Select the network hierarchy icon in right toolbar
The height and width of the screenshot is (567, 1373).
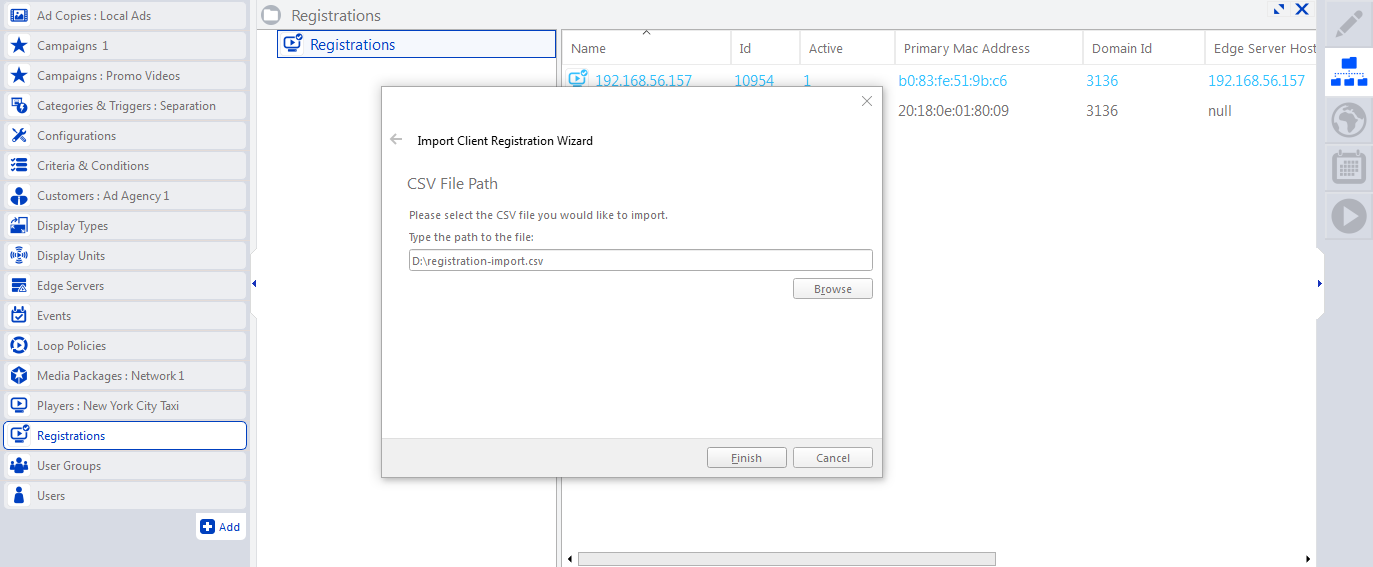pyautogui.click(x=1348, y=72)
